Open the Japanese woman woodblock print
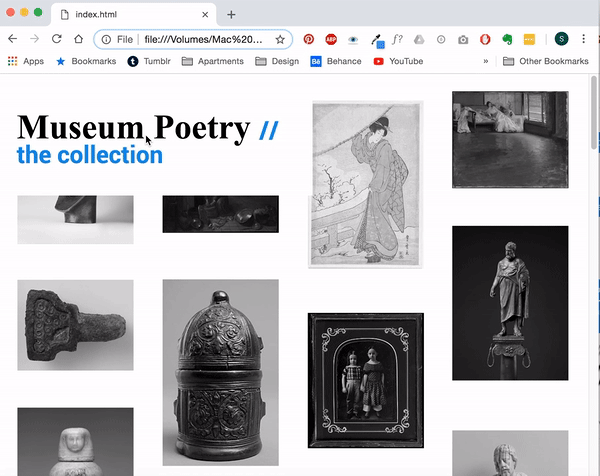Image resolution: width=600 pixels, height=476 pixels. [x=366, y=184]
